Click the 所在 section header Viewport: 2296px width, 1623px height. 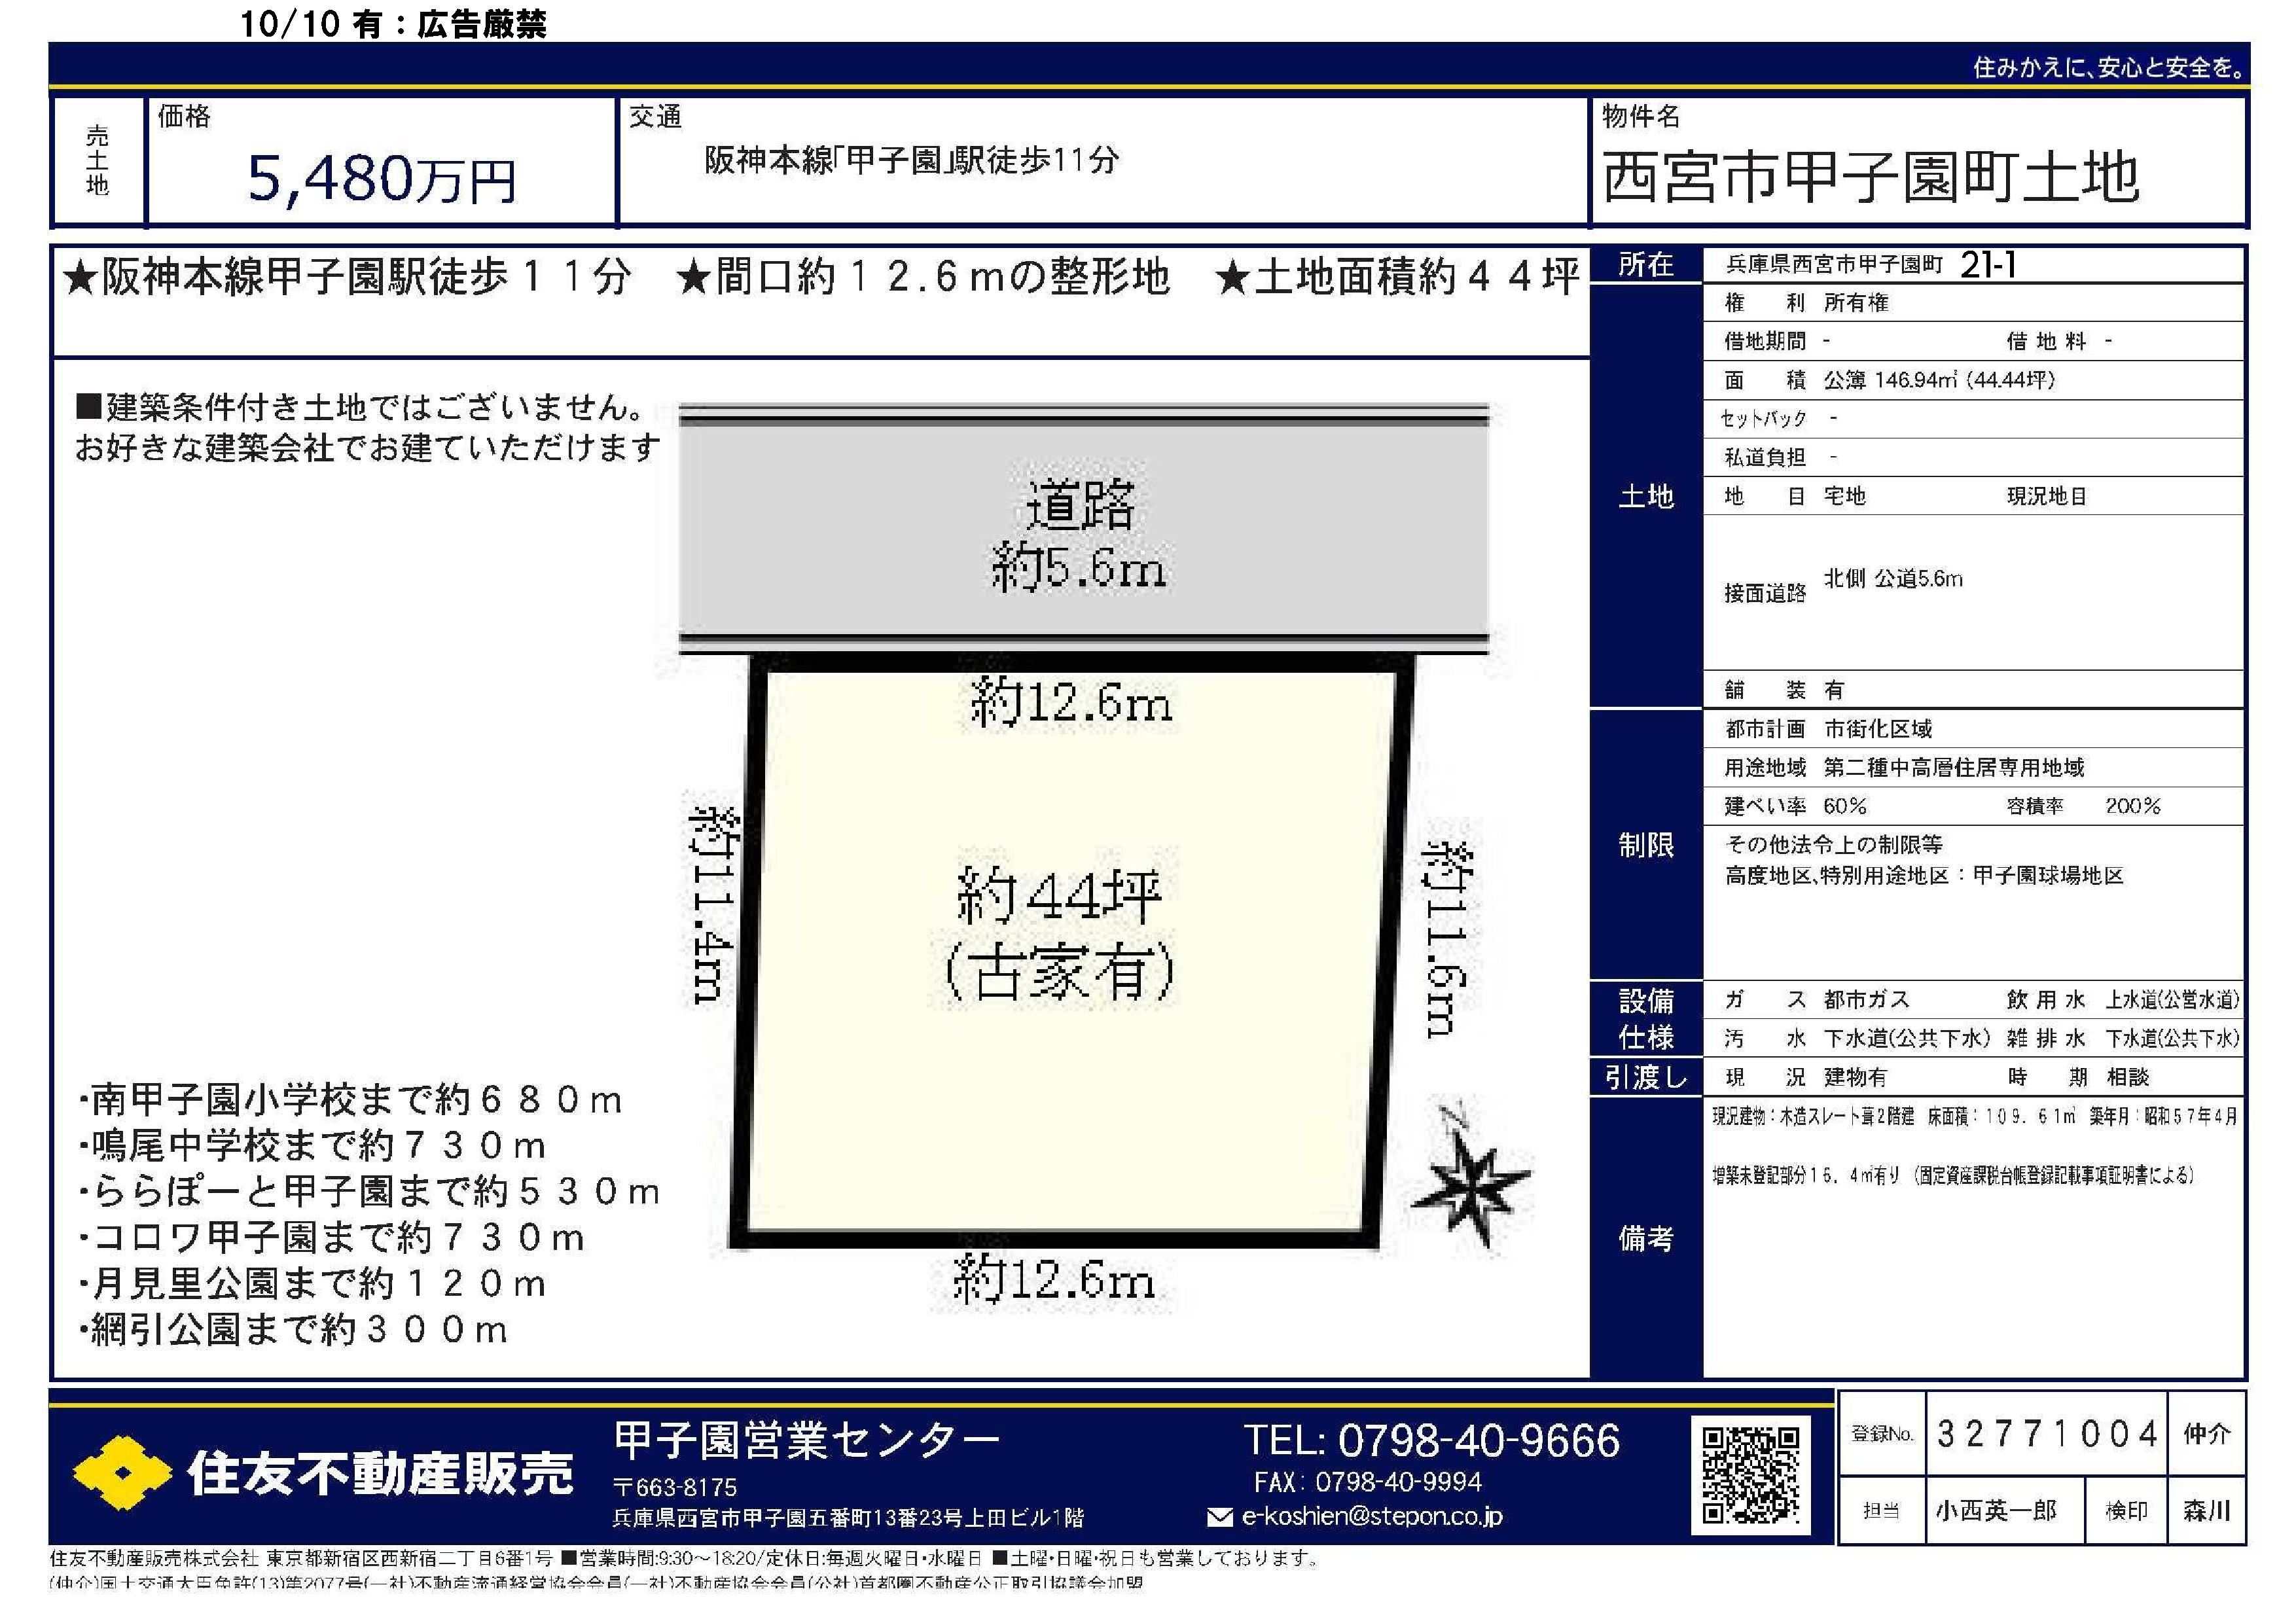pyautogui.click(x=1645, y=265)
